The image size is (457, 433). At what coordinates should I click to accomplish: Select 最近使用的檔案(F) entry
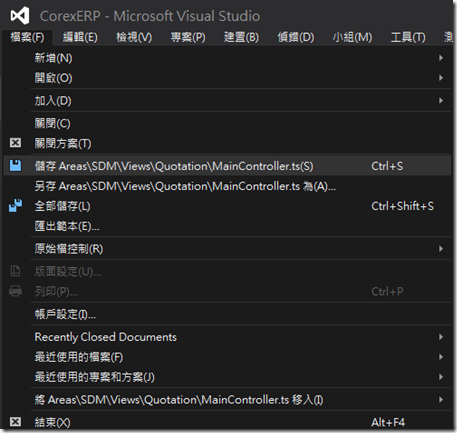click(x=227, y=357)
